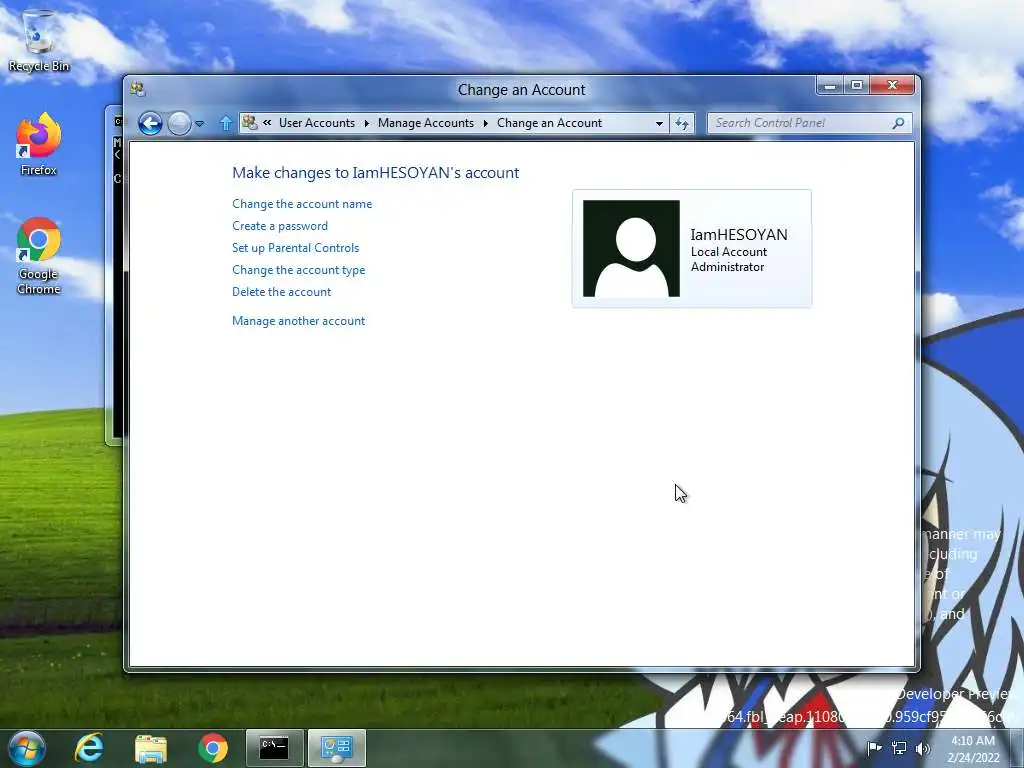1024x768 pixels.
Task: Click the search magnifier icon
Action: (899, 123)
